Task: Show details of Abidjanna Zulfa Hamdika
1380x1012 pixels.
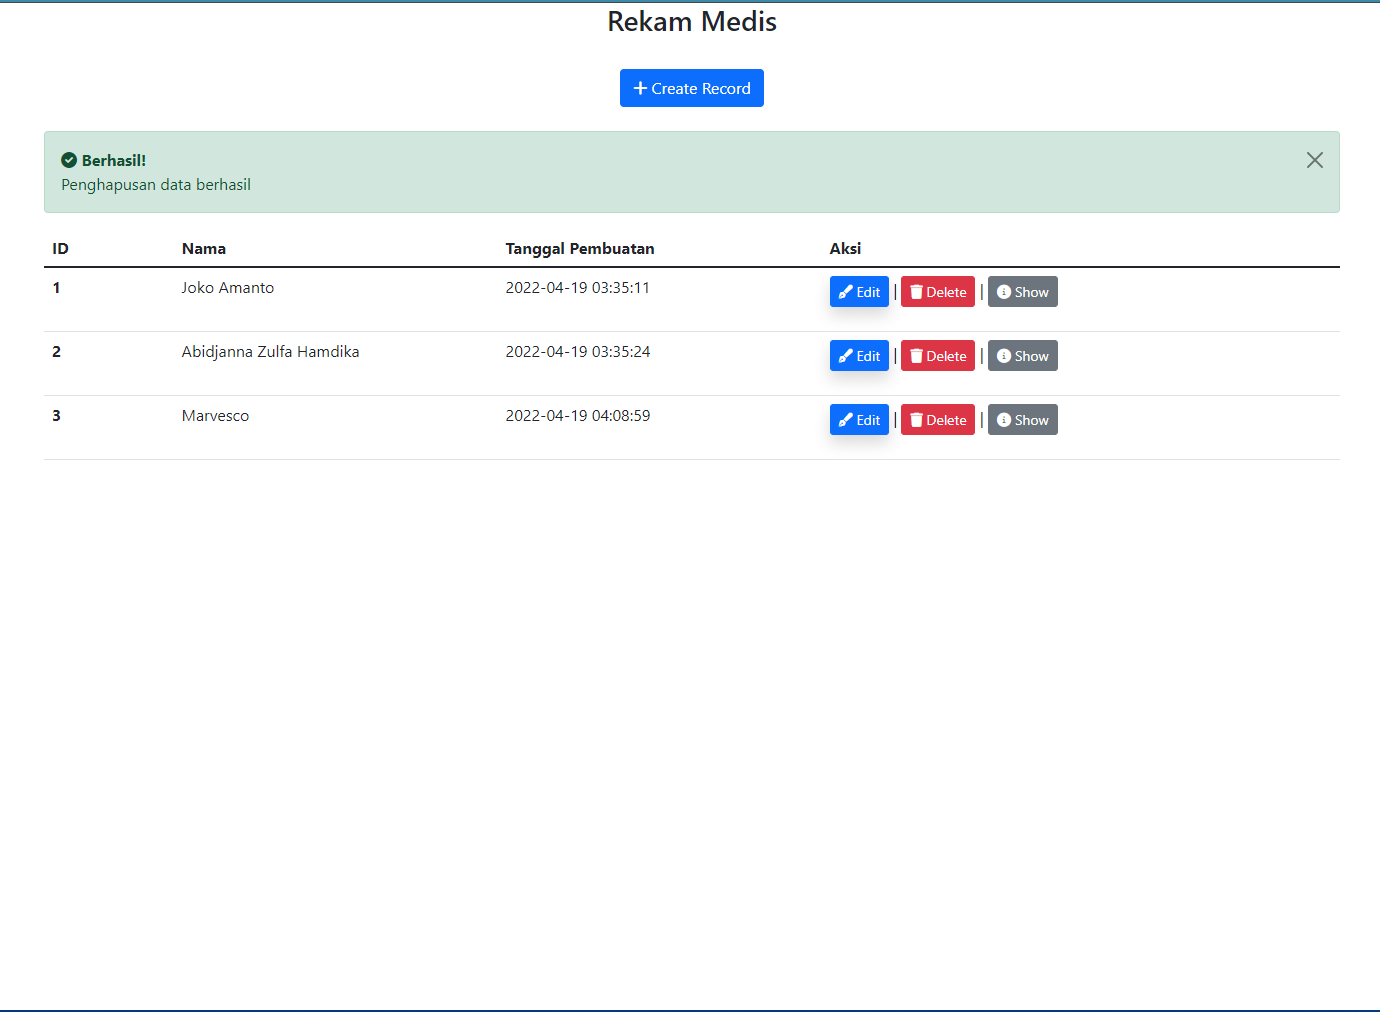Action: (1022, 355)
